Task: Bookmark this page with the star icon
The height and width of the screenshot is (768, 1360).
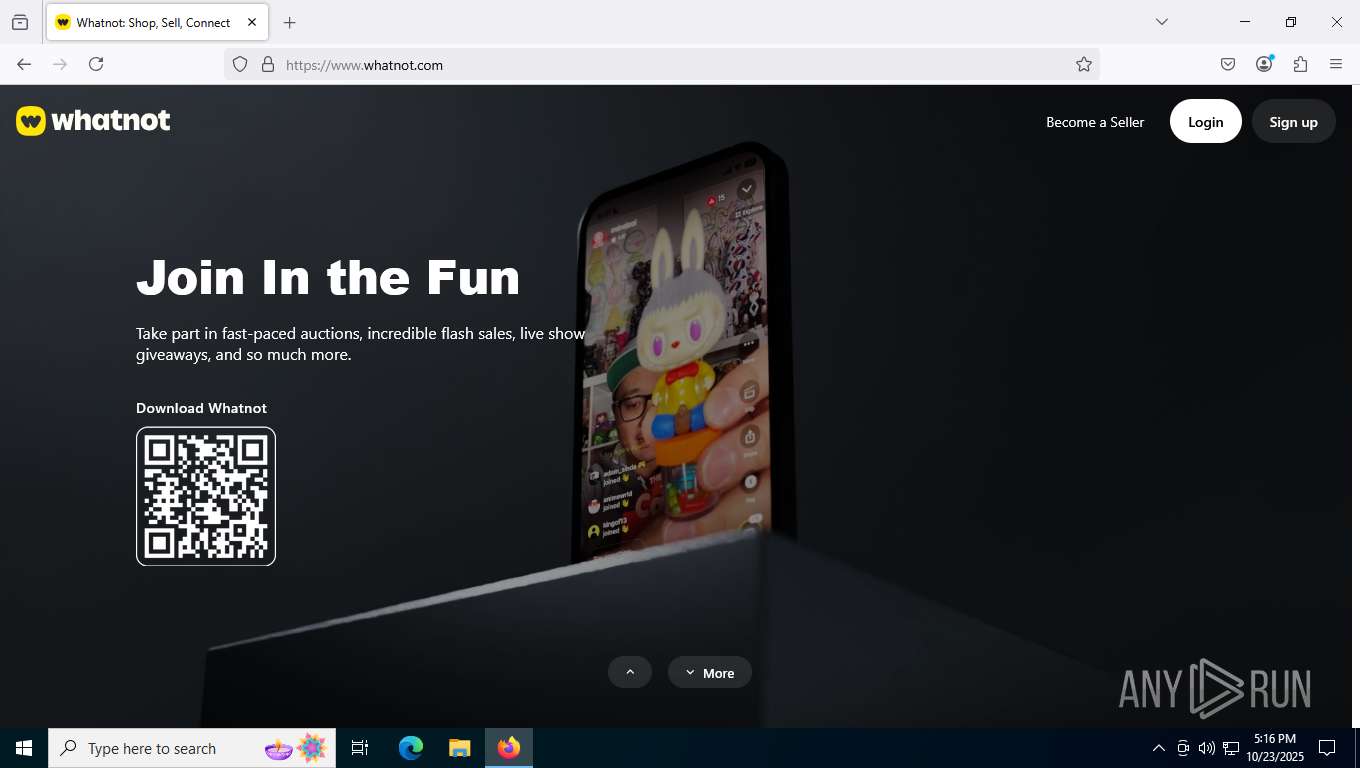Action: 1084,64
